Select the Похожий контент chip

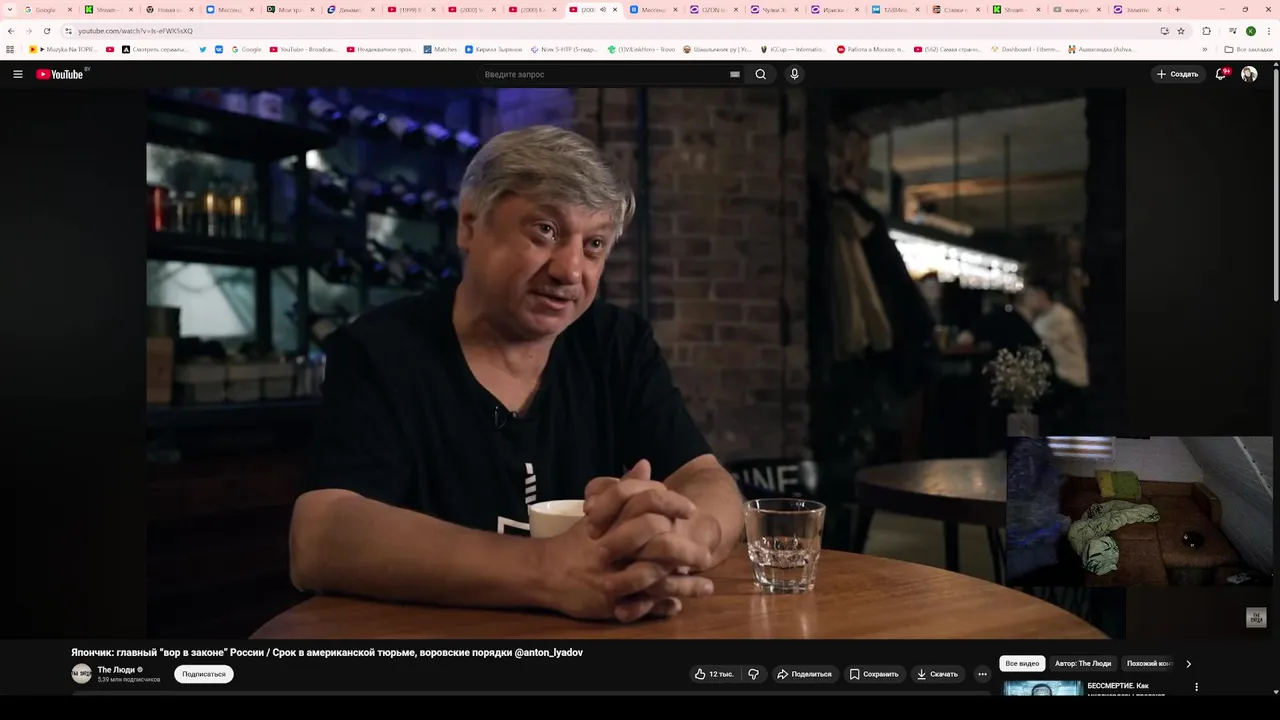tap(1149, 663)
